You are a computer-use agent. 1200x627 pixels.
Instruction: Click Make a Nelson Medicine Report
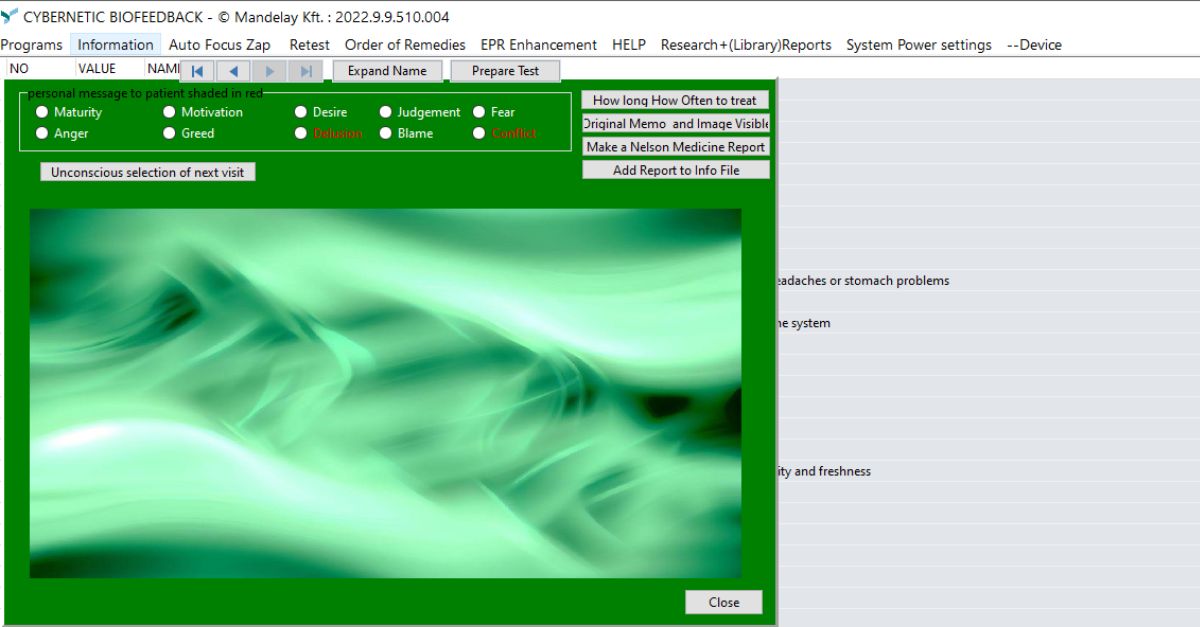click(x=676, y=147)
